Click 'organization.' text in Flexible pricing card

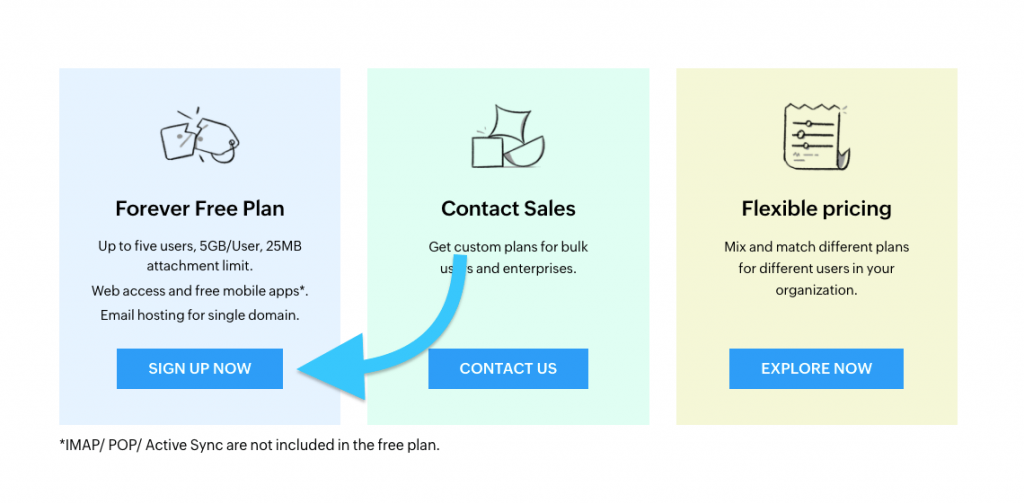coord(816,290)
